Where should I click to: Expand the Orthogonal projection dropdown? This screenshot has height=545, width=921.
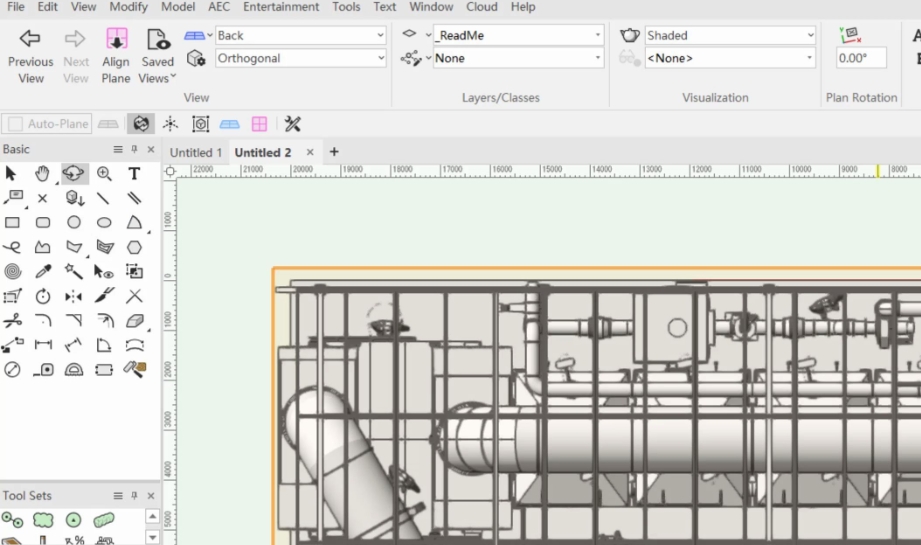tap(300, 58)
